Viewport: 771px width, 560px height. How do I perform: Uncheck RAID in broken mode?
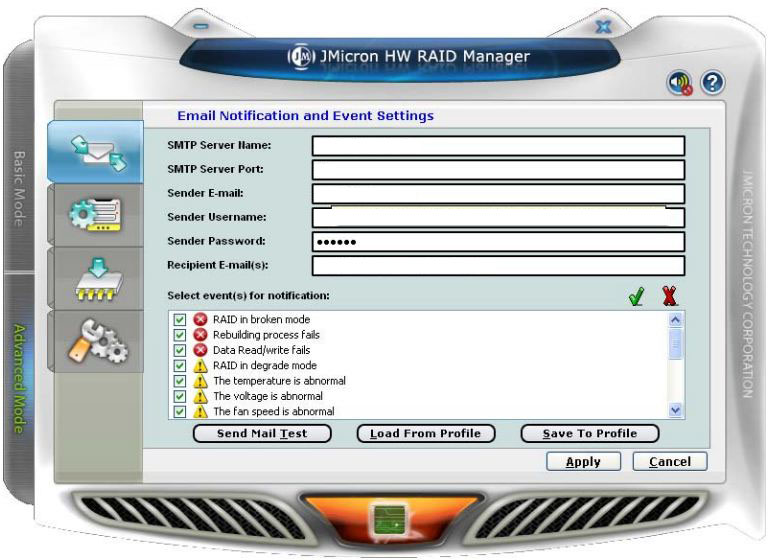tap(180, 320)
